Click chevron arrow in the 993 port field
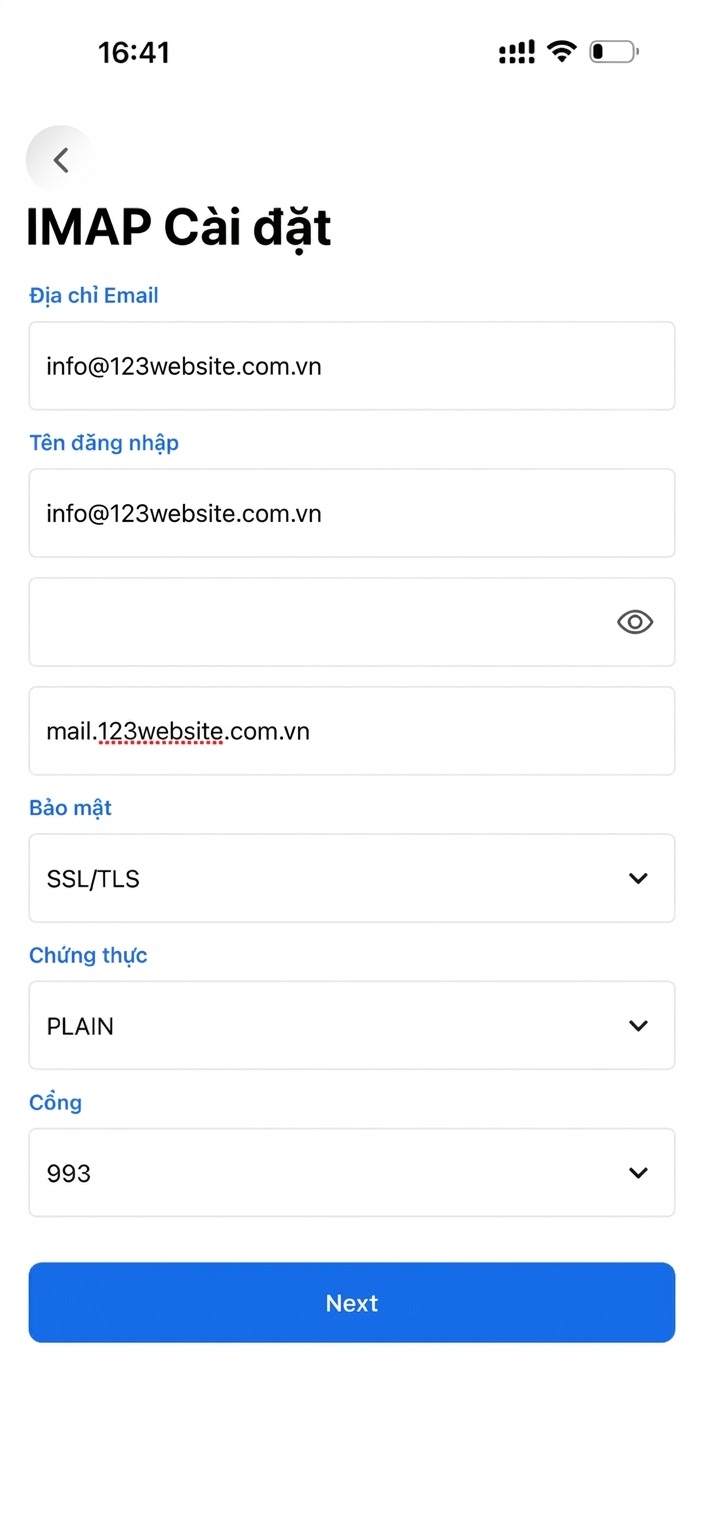The width and height of the screenshot is (704, 1531). (638, 1172)
